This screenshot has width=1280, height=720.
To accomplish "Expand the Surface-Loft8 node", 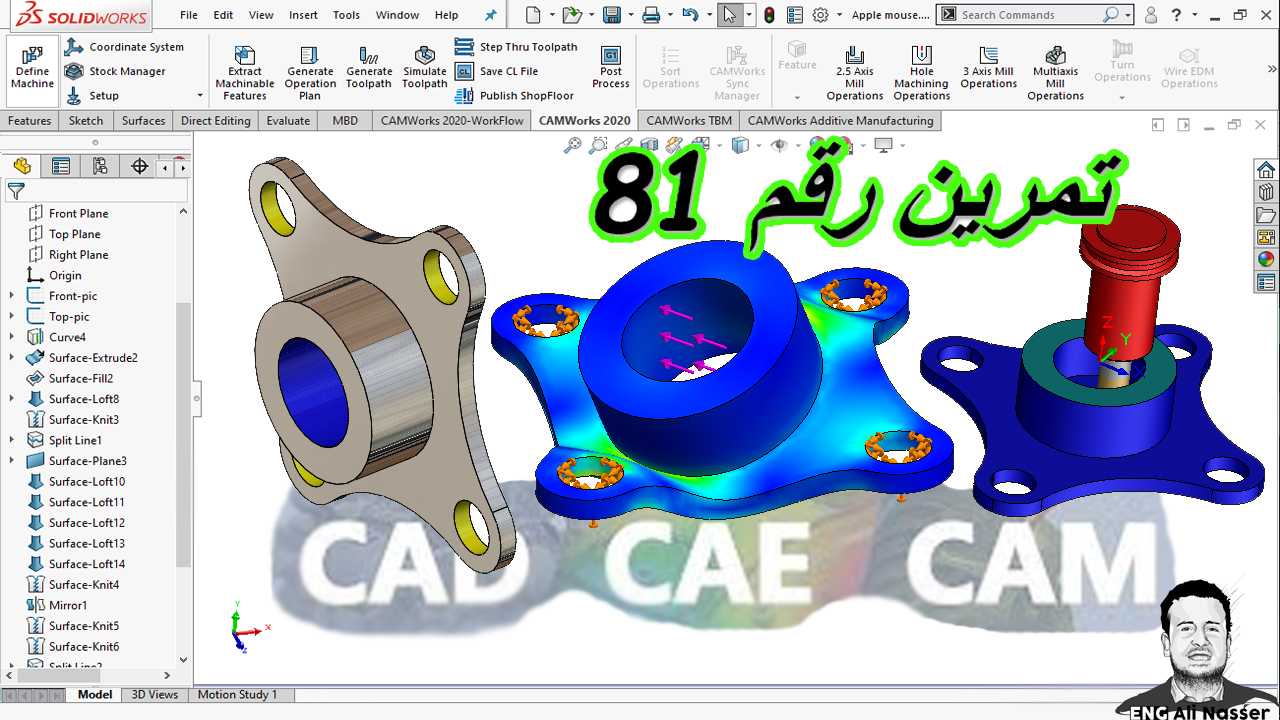I will click(12, 399).
